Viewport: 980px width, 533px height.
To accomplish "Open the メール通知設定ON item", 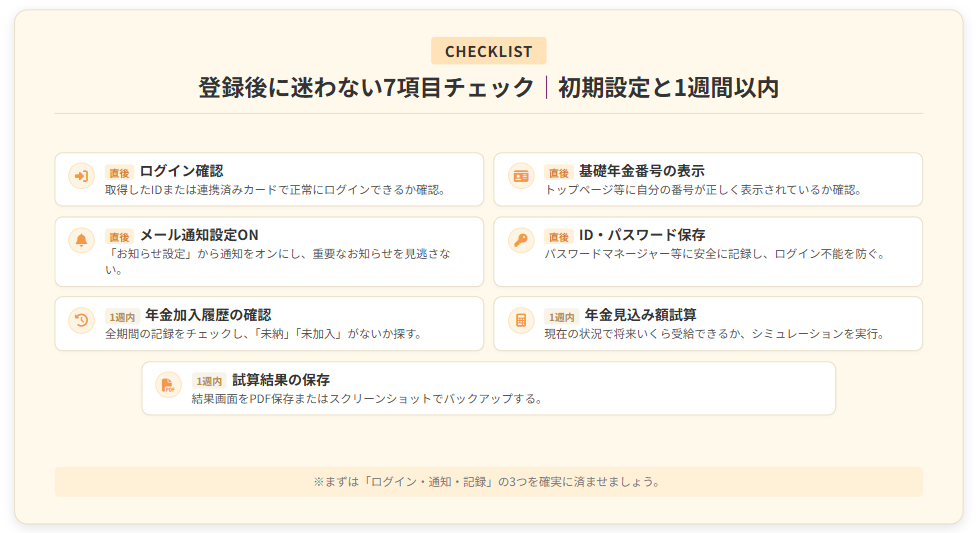I will [199, 235].
